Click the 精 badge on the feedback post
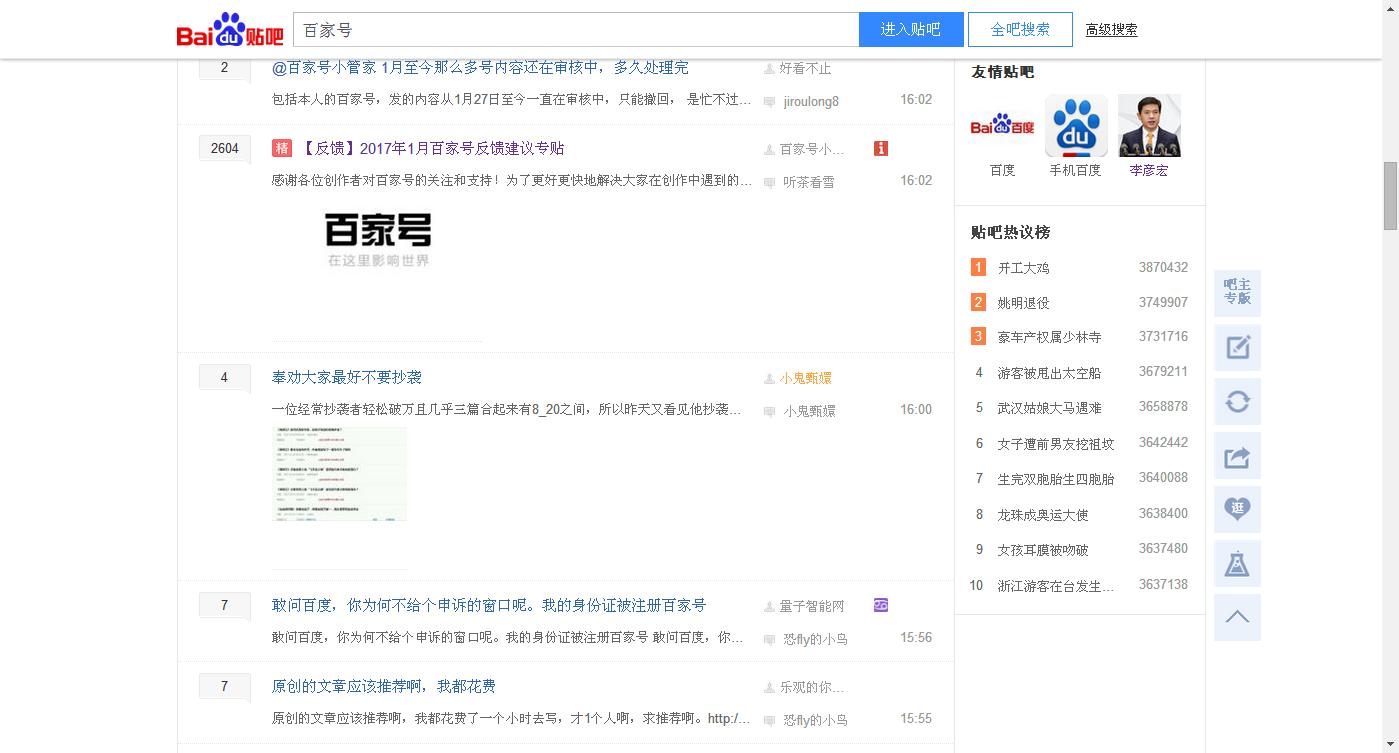 [282, 148]
